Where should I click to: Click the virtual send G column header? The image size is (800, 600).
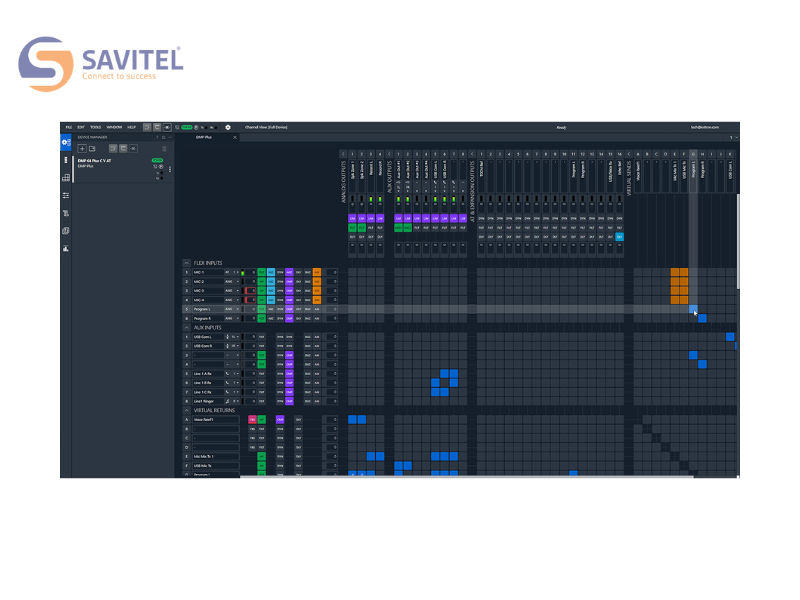coord(693,154)
